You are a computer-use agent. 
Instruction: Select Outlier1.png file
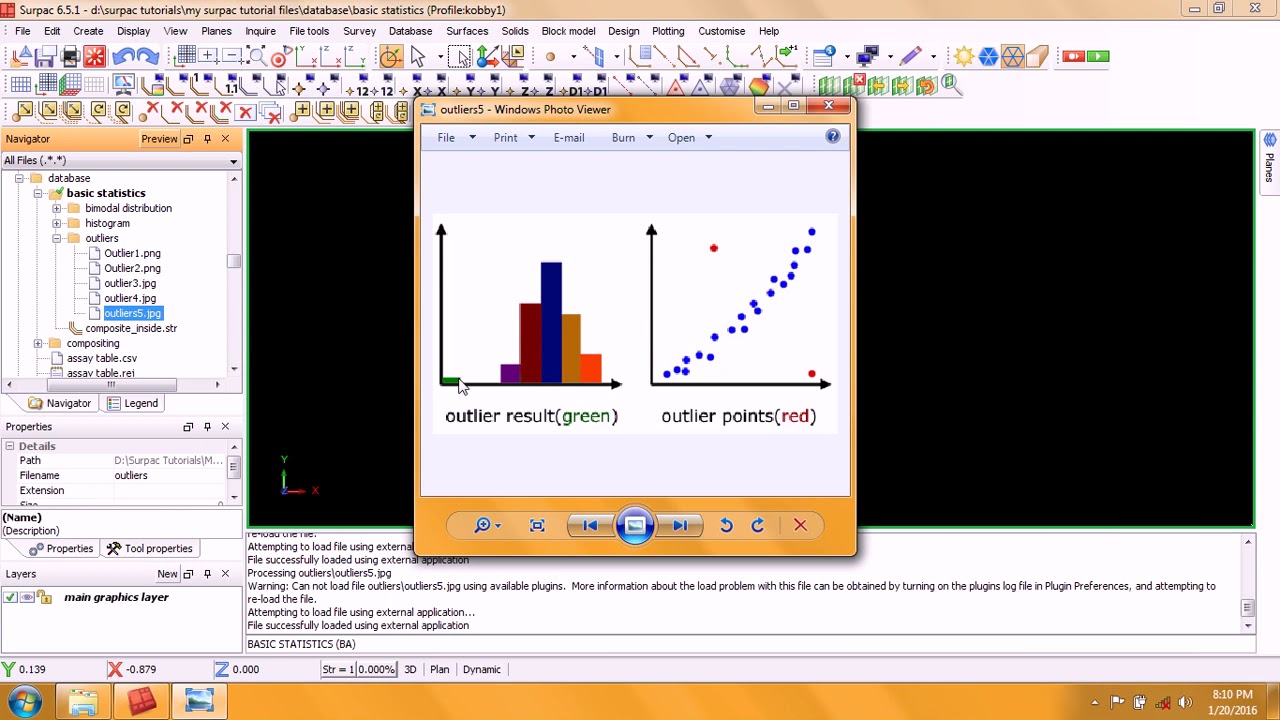click(132, 253)
